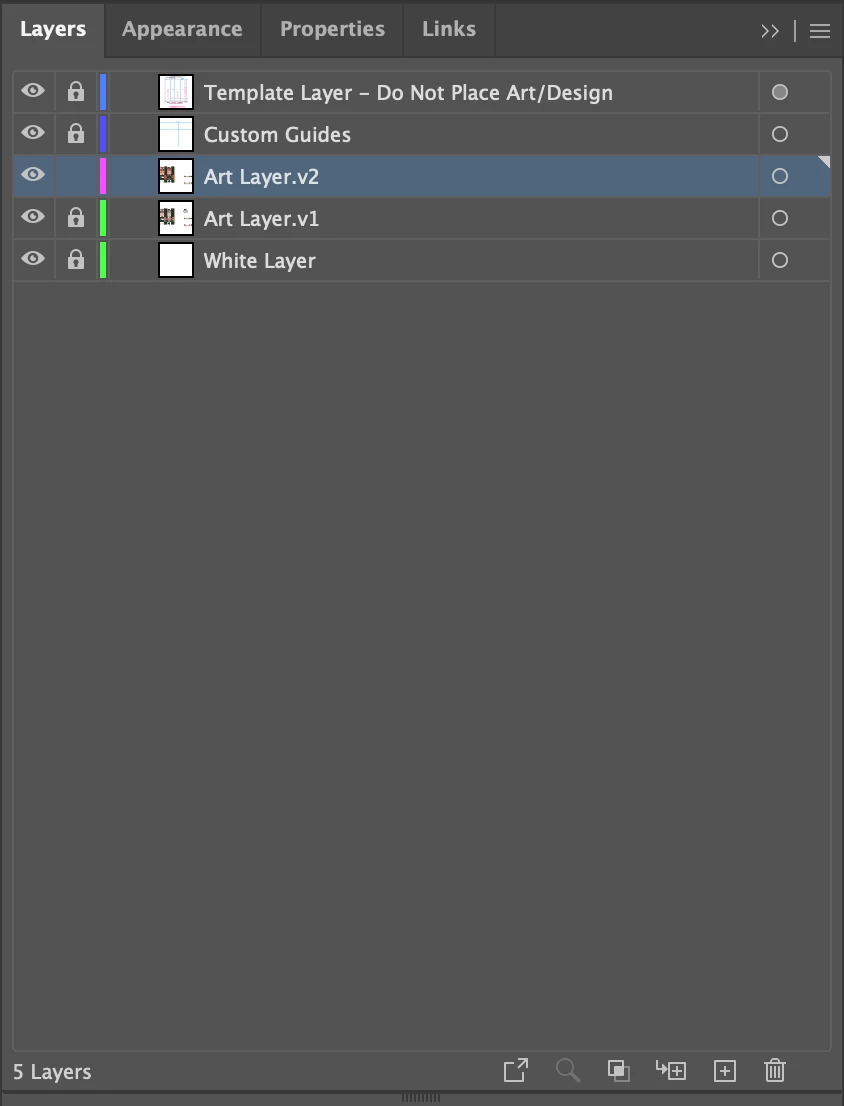The image size is (844, 1106).
Task: Toggle lock on Art Layer.v2
Action: [x=75, y=176]
